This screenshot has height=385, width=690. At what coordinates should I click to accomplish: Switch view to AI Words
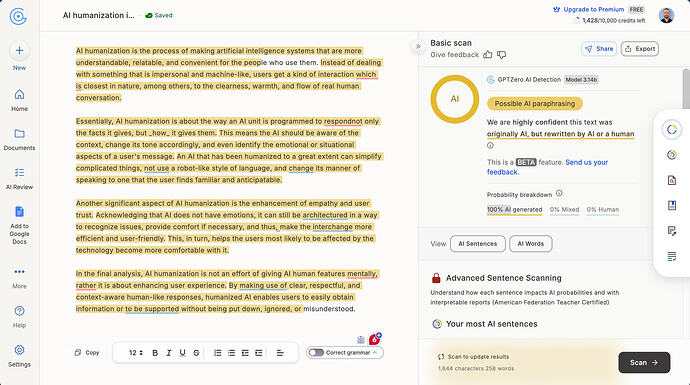(531, 244)
